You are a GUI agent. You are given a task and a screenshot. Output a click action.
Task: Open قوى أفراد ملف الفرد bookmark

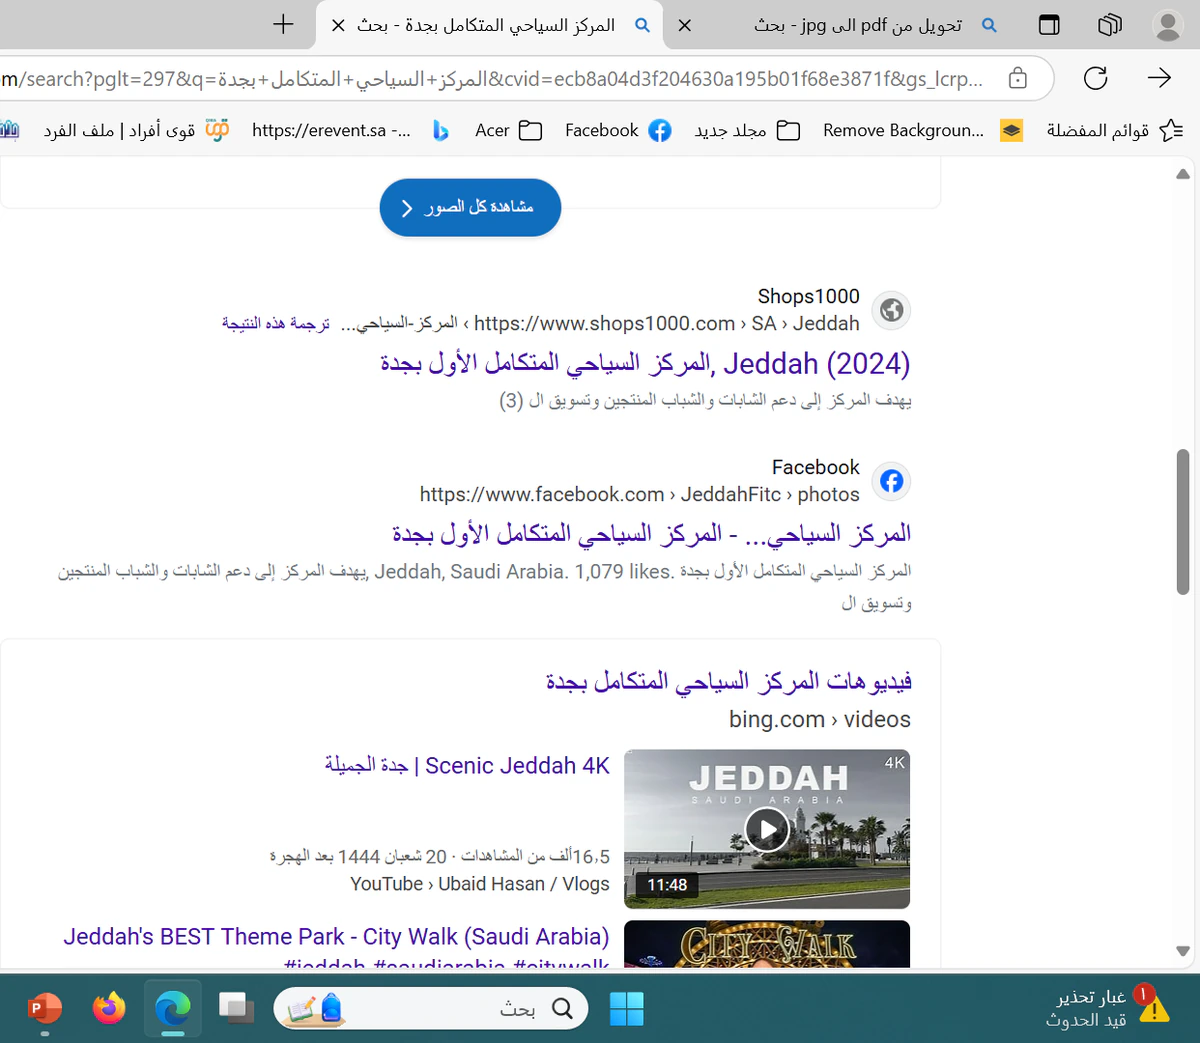(x=136, y=130)
